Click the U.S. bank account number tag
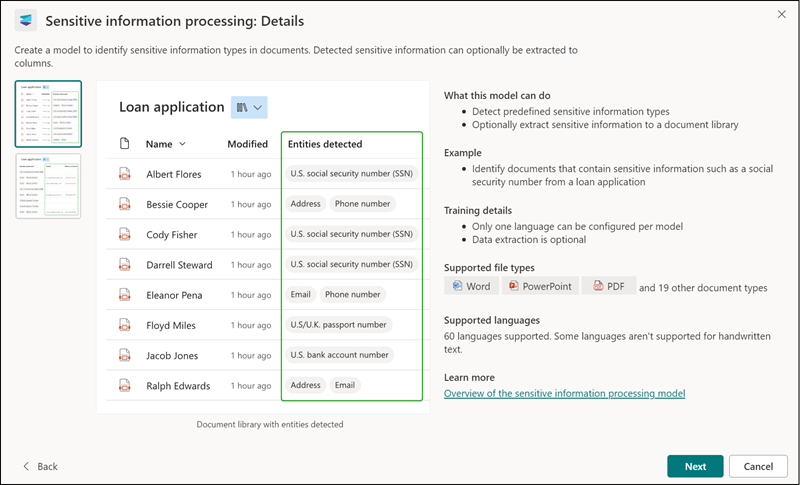The width and height of the screenshot is (800, 485). coord(339,354)
